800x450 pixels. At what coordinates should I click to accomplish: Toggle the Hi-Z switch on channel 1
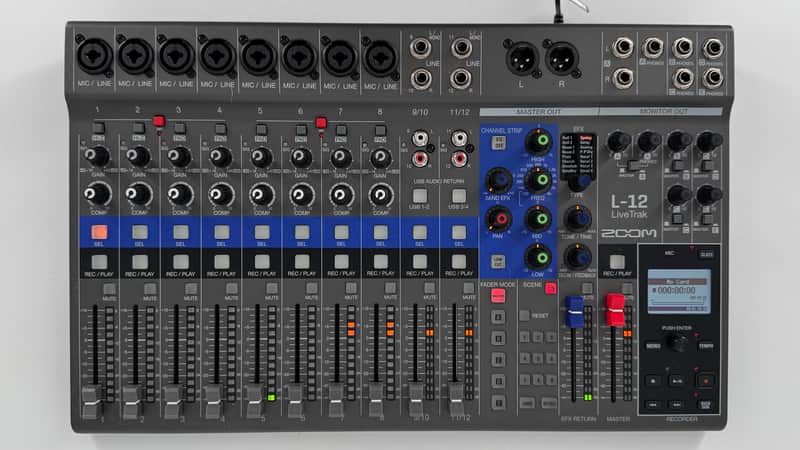pyautogui.click(x=98, y=128)
